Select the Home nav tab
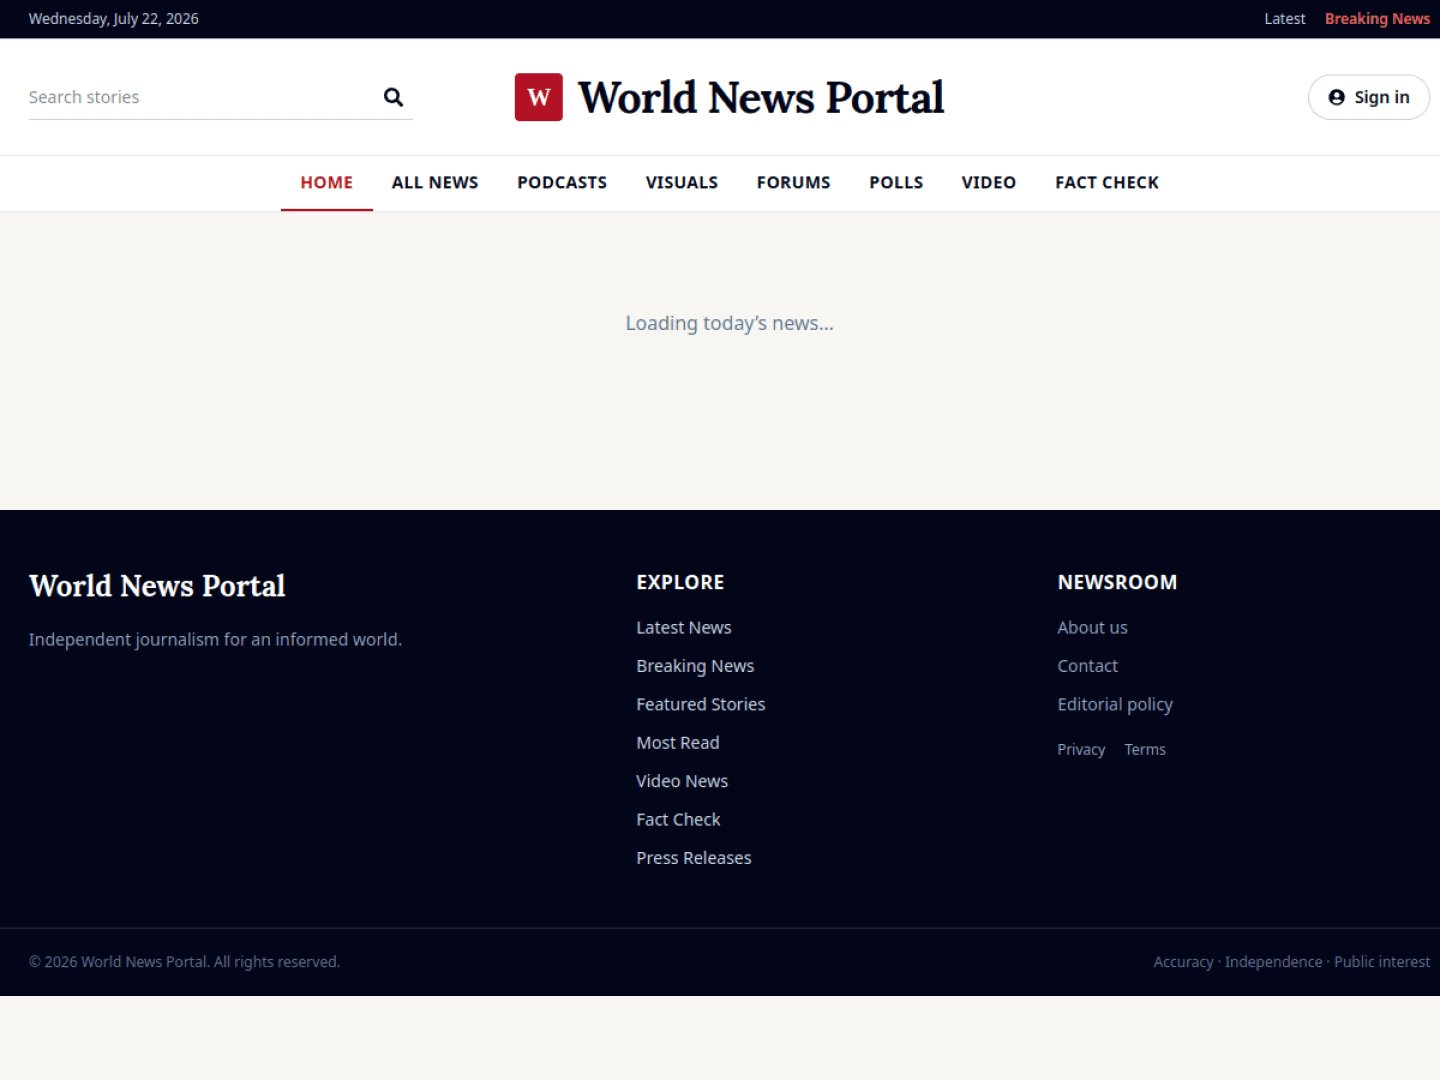The width and height of the screenshot is (1440, 1080). coord(327,182)
